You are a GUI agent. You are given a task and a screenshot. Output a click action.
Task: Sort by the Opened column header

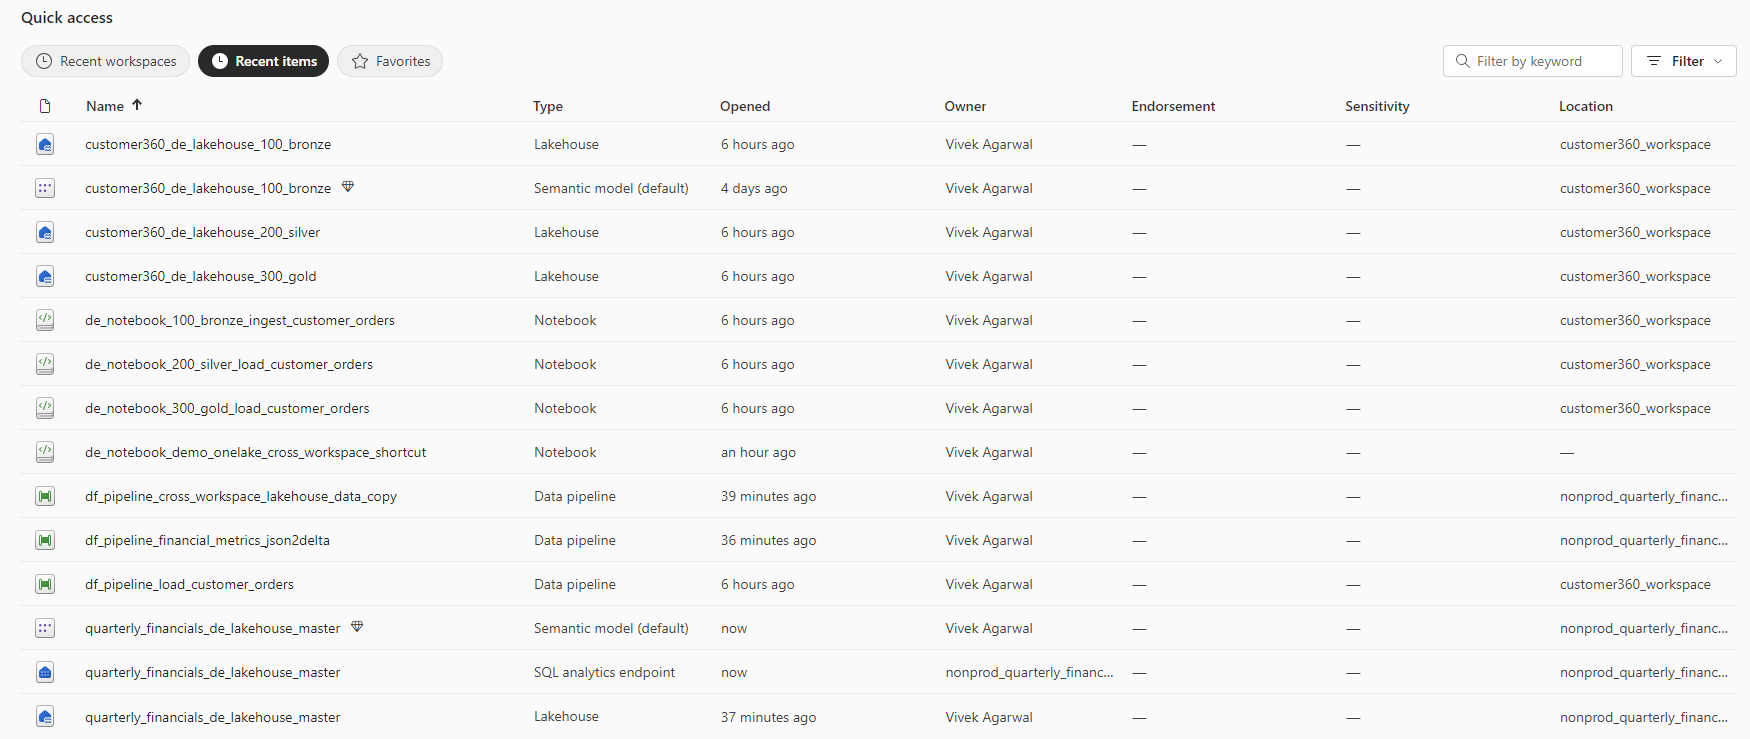745,106
